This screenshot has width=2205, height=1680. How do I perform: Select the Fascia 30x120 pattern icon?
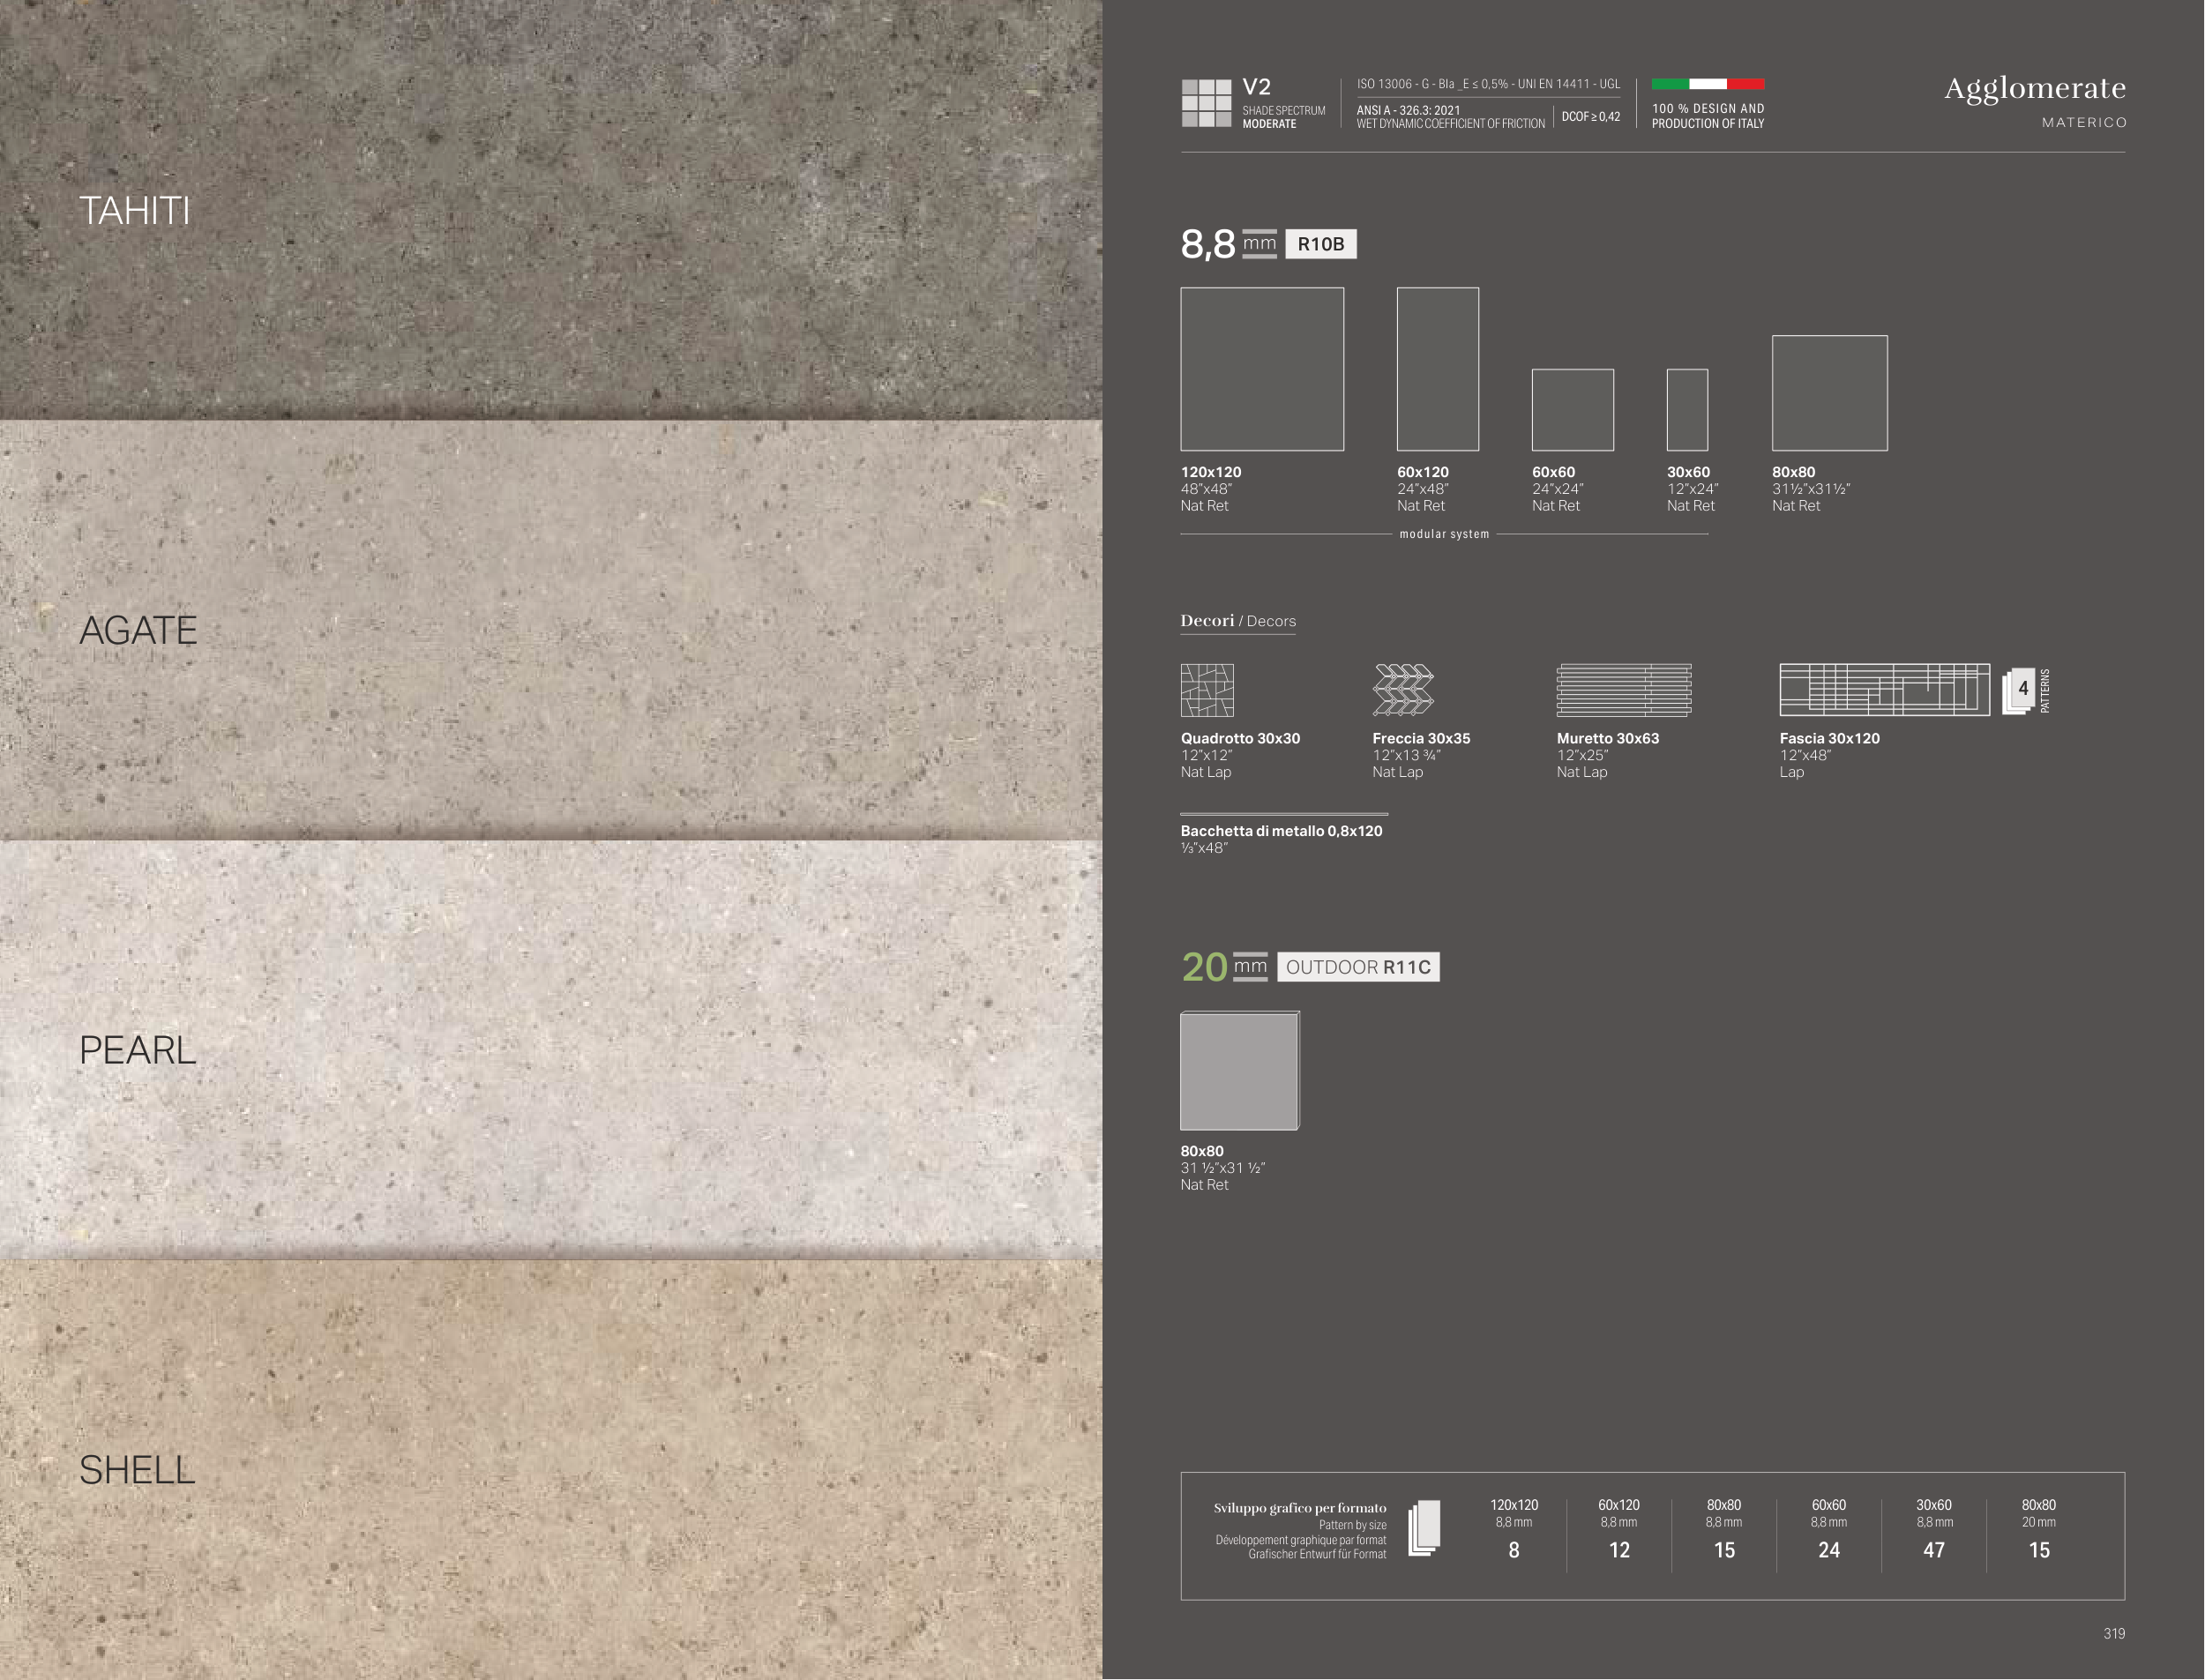point(1884,690)
